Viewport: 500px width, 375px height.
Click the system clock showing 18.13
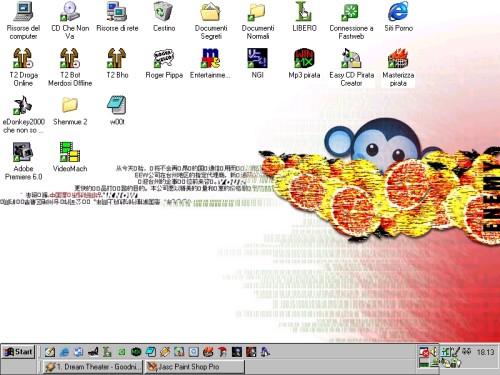485,352
